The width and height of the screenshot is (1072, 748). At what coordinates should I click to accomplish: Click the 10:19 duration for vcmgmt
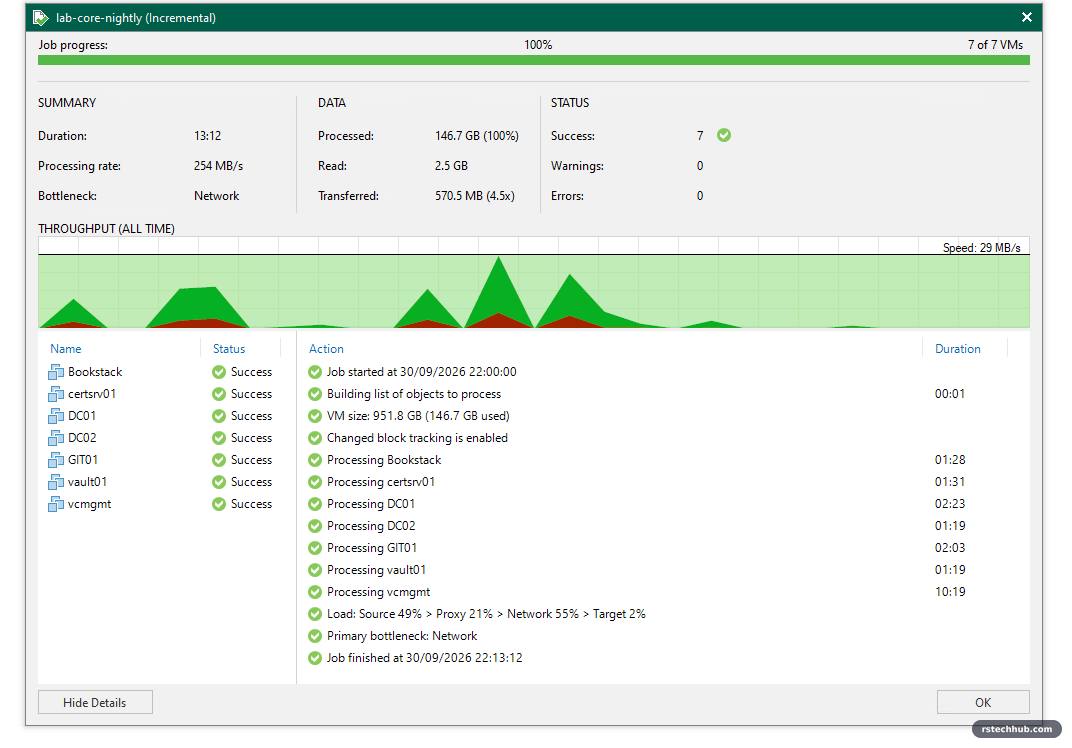click(x=950, y=592)
